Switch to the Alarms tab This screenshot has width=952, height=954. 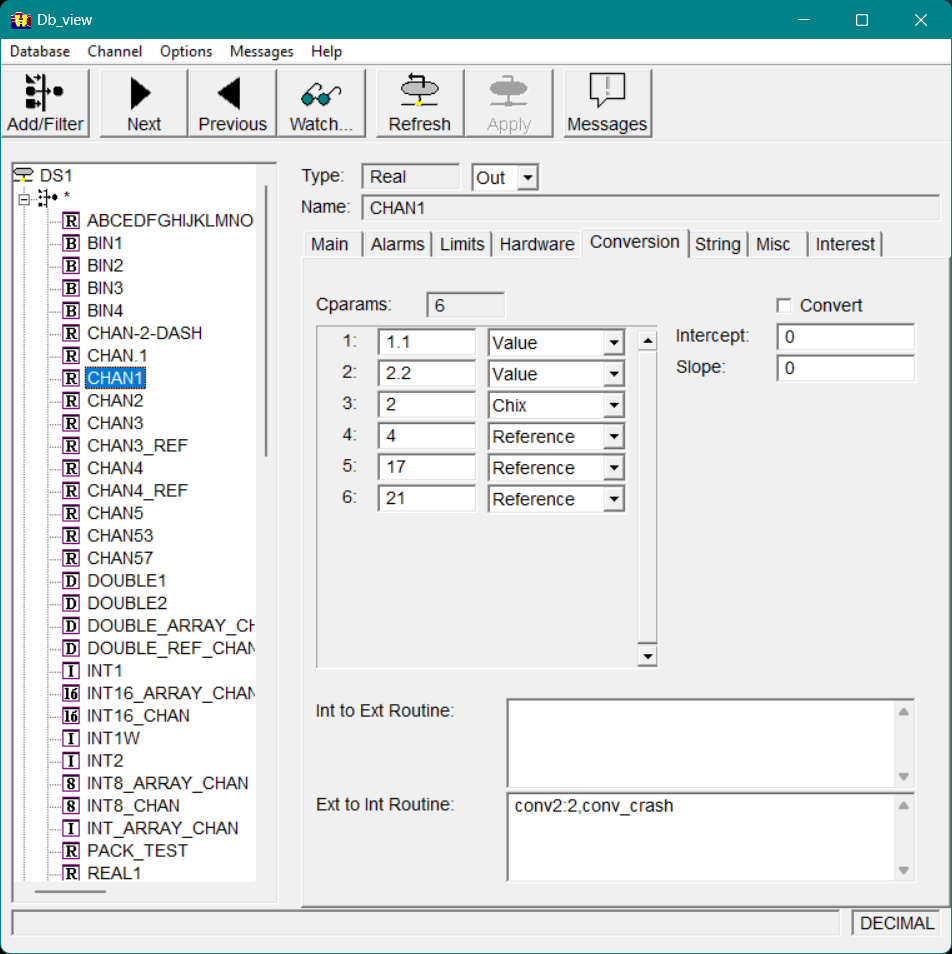click(397, 244)
